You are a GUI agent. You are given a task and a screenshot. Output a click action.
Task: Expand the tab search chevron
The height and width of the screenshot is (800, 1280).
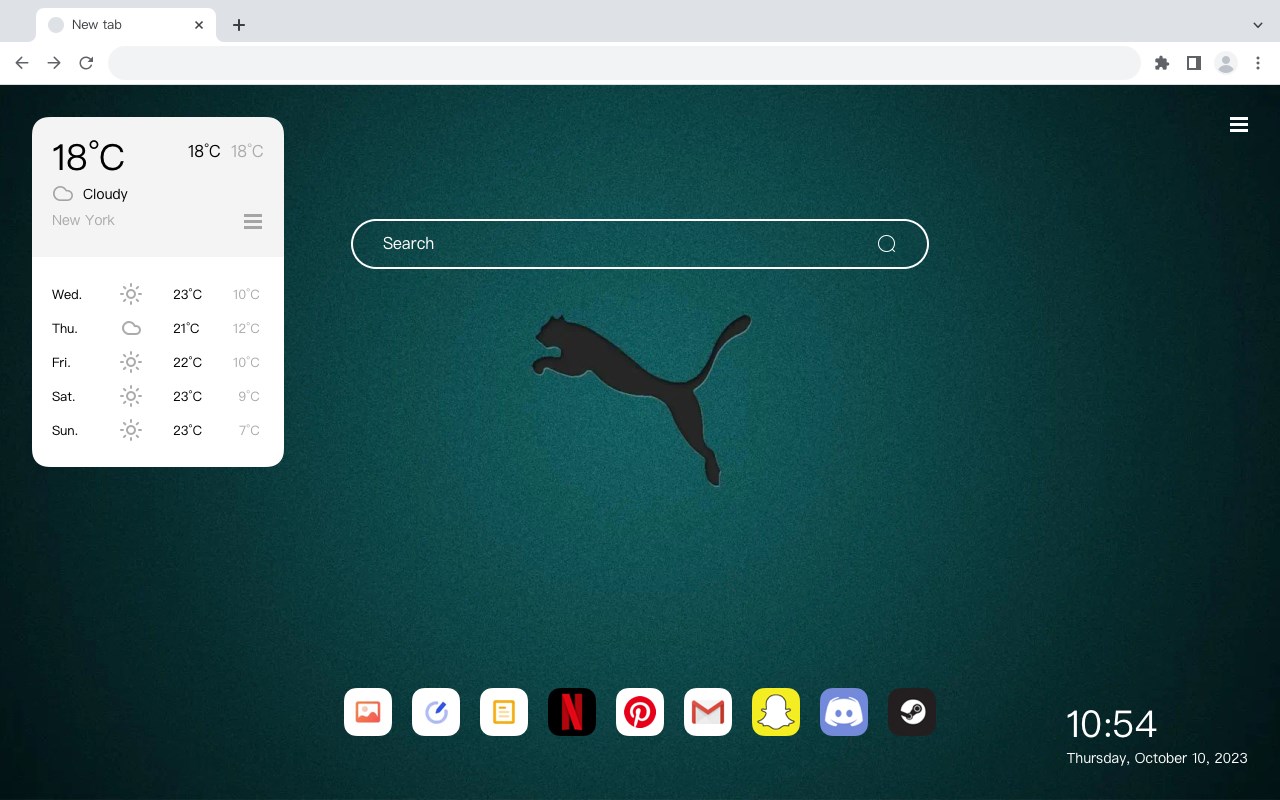pos(1258,25)
